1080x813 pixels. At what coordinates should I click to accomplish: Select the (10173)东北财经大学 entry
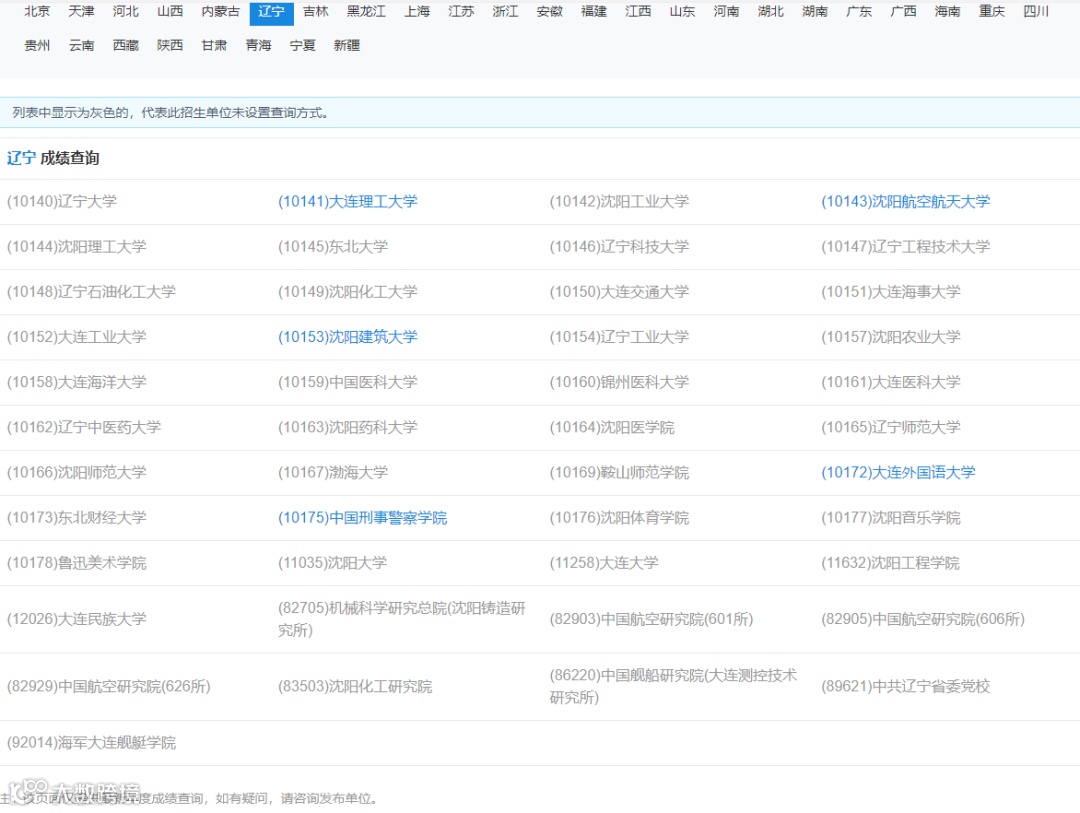click(76, 518)
